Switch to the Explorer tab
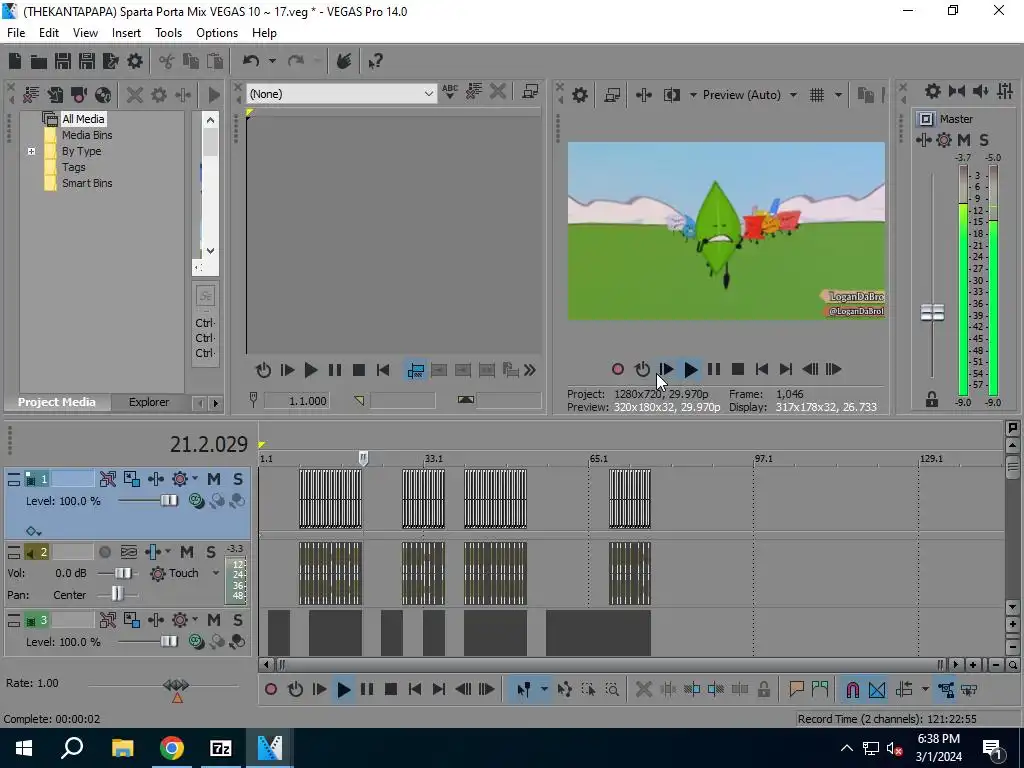The image size is (1024, 768). 149,402
